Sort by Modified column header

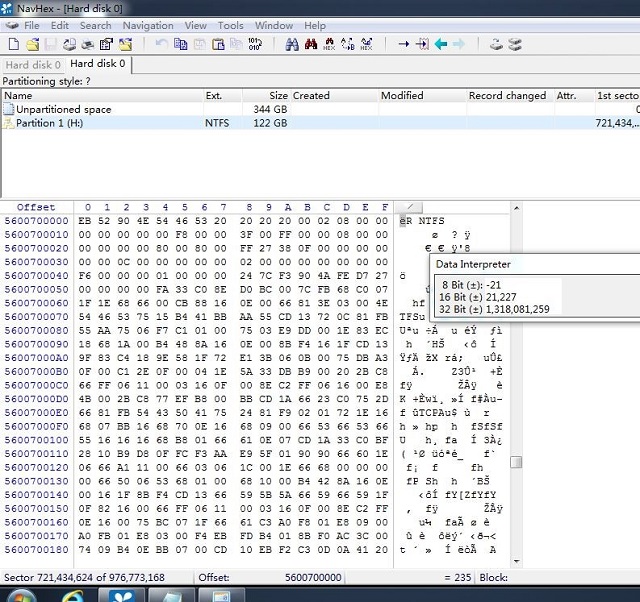[x=422, y=96]
